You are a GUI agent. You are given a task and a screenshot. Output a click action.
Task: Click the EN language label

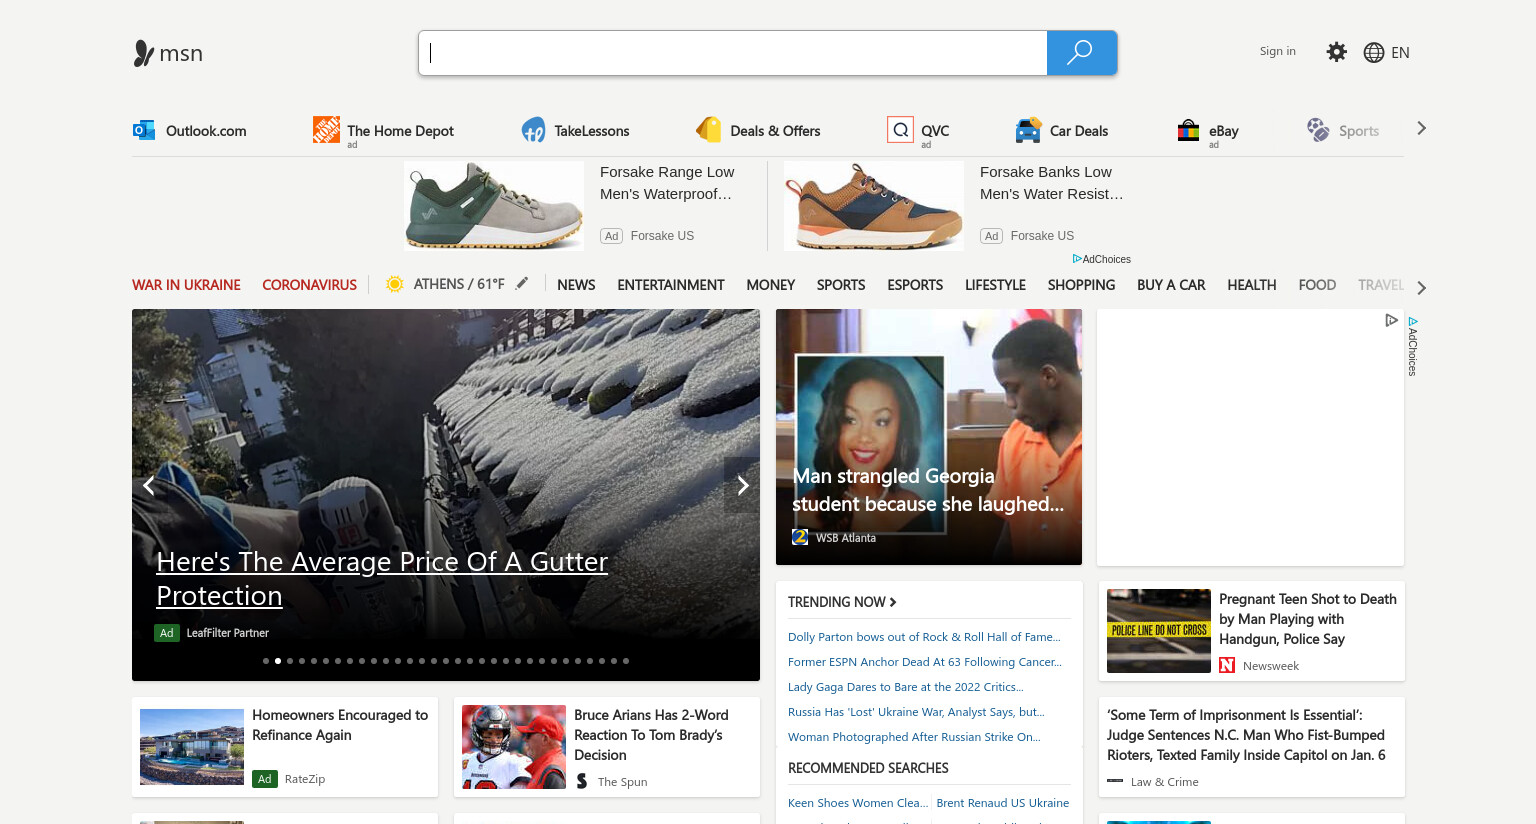tap(1400, 53)
